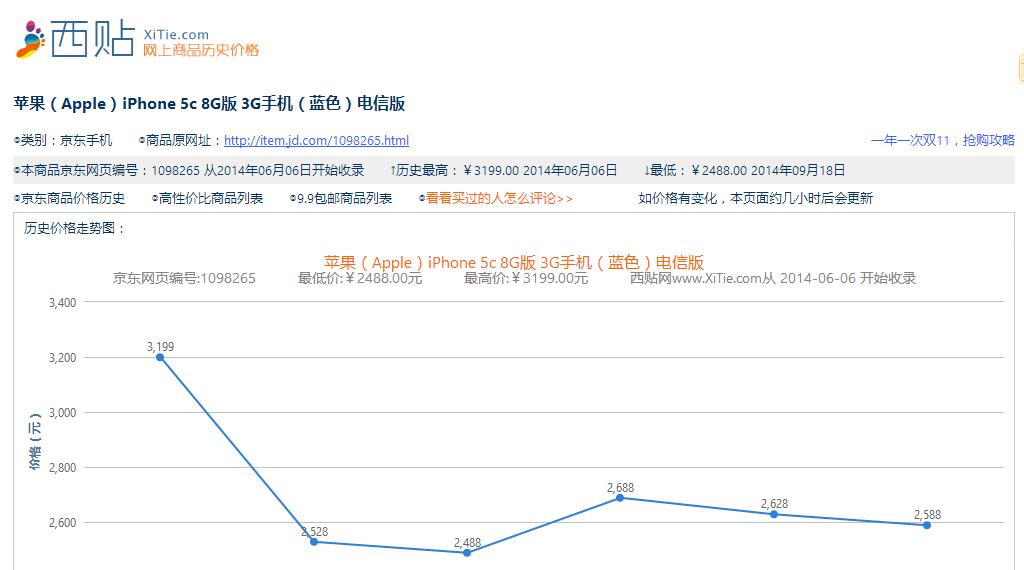Click the side widget at right page edge
1024x570 pixels.
click(1020, 68)
